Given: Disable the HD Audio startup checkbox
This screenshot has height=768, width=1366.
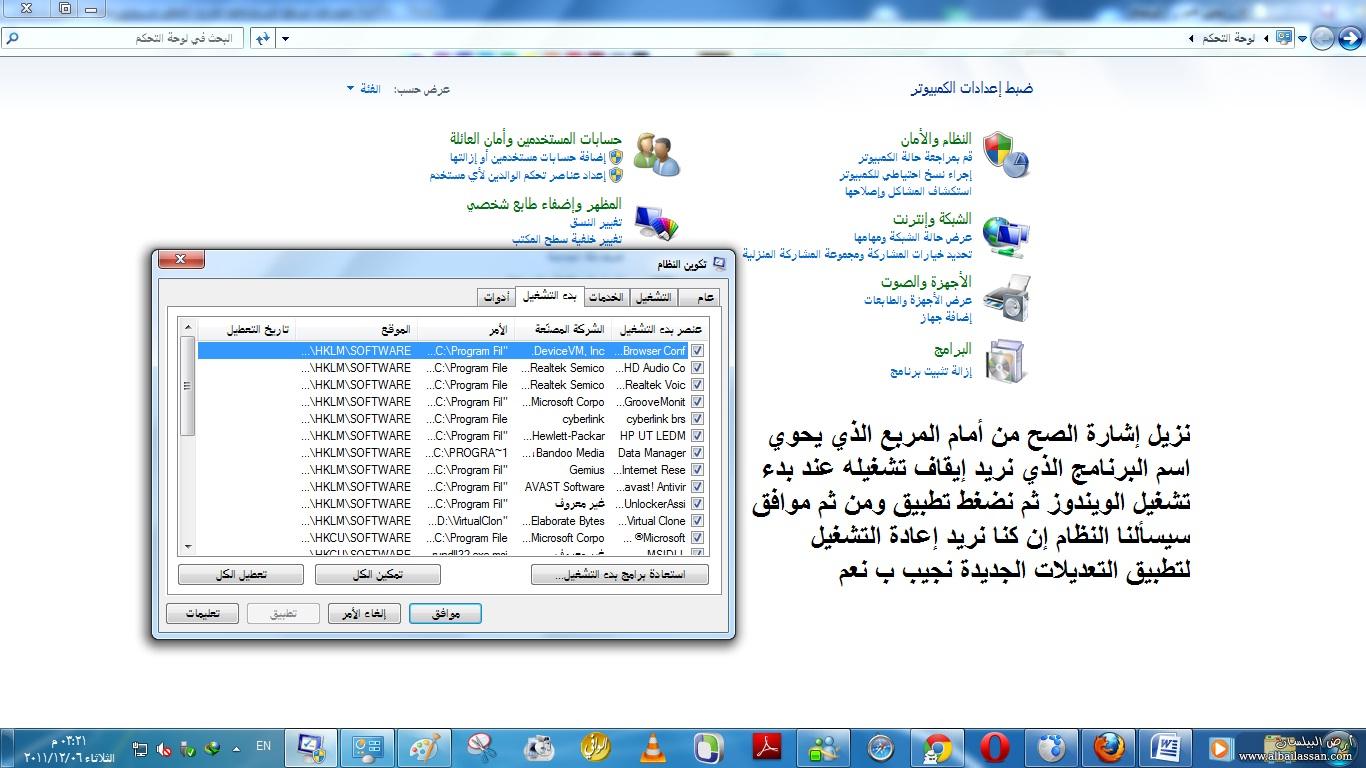Looking at the screenshot, I should pos(697,367).
